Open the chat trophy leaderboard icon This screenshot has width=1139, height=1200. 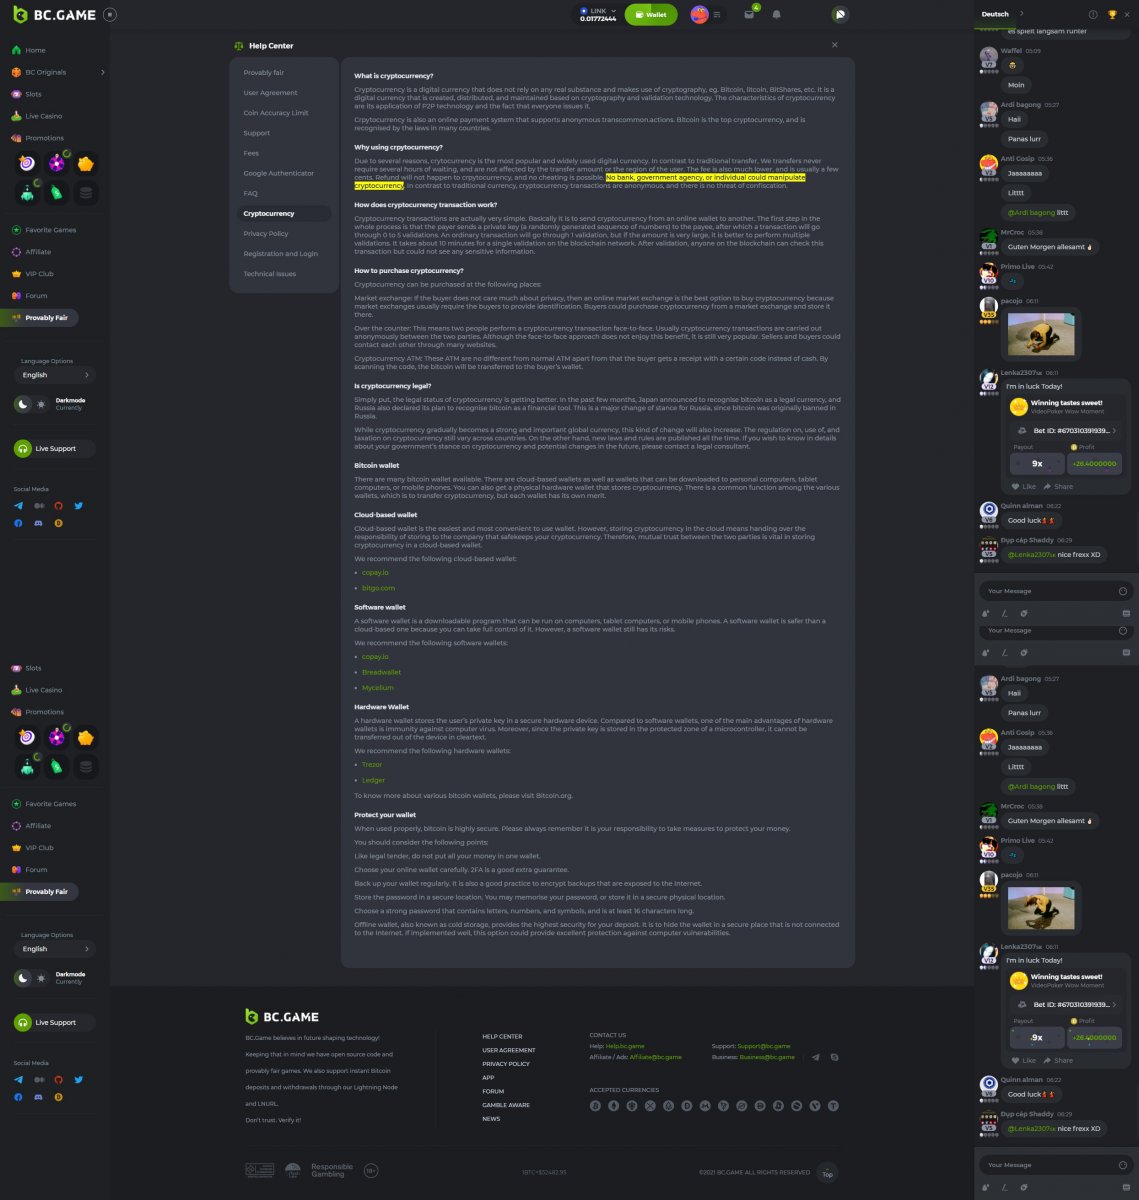pyautogui.click(x=1112, y=15)
